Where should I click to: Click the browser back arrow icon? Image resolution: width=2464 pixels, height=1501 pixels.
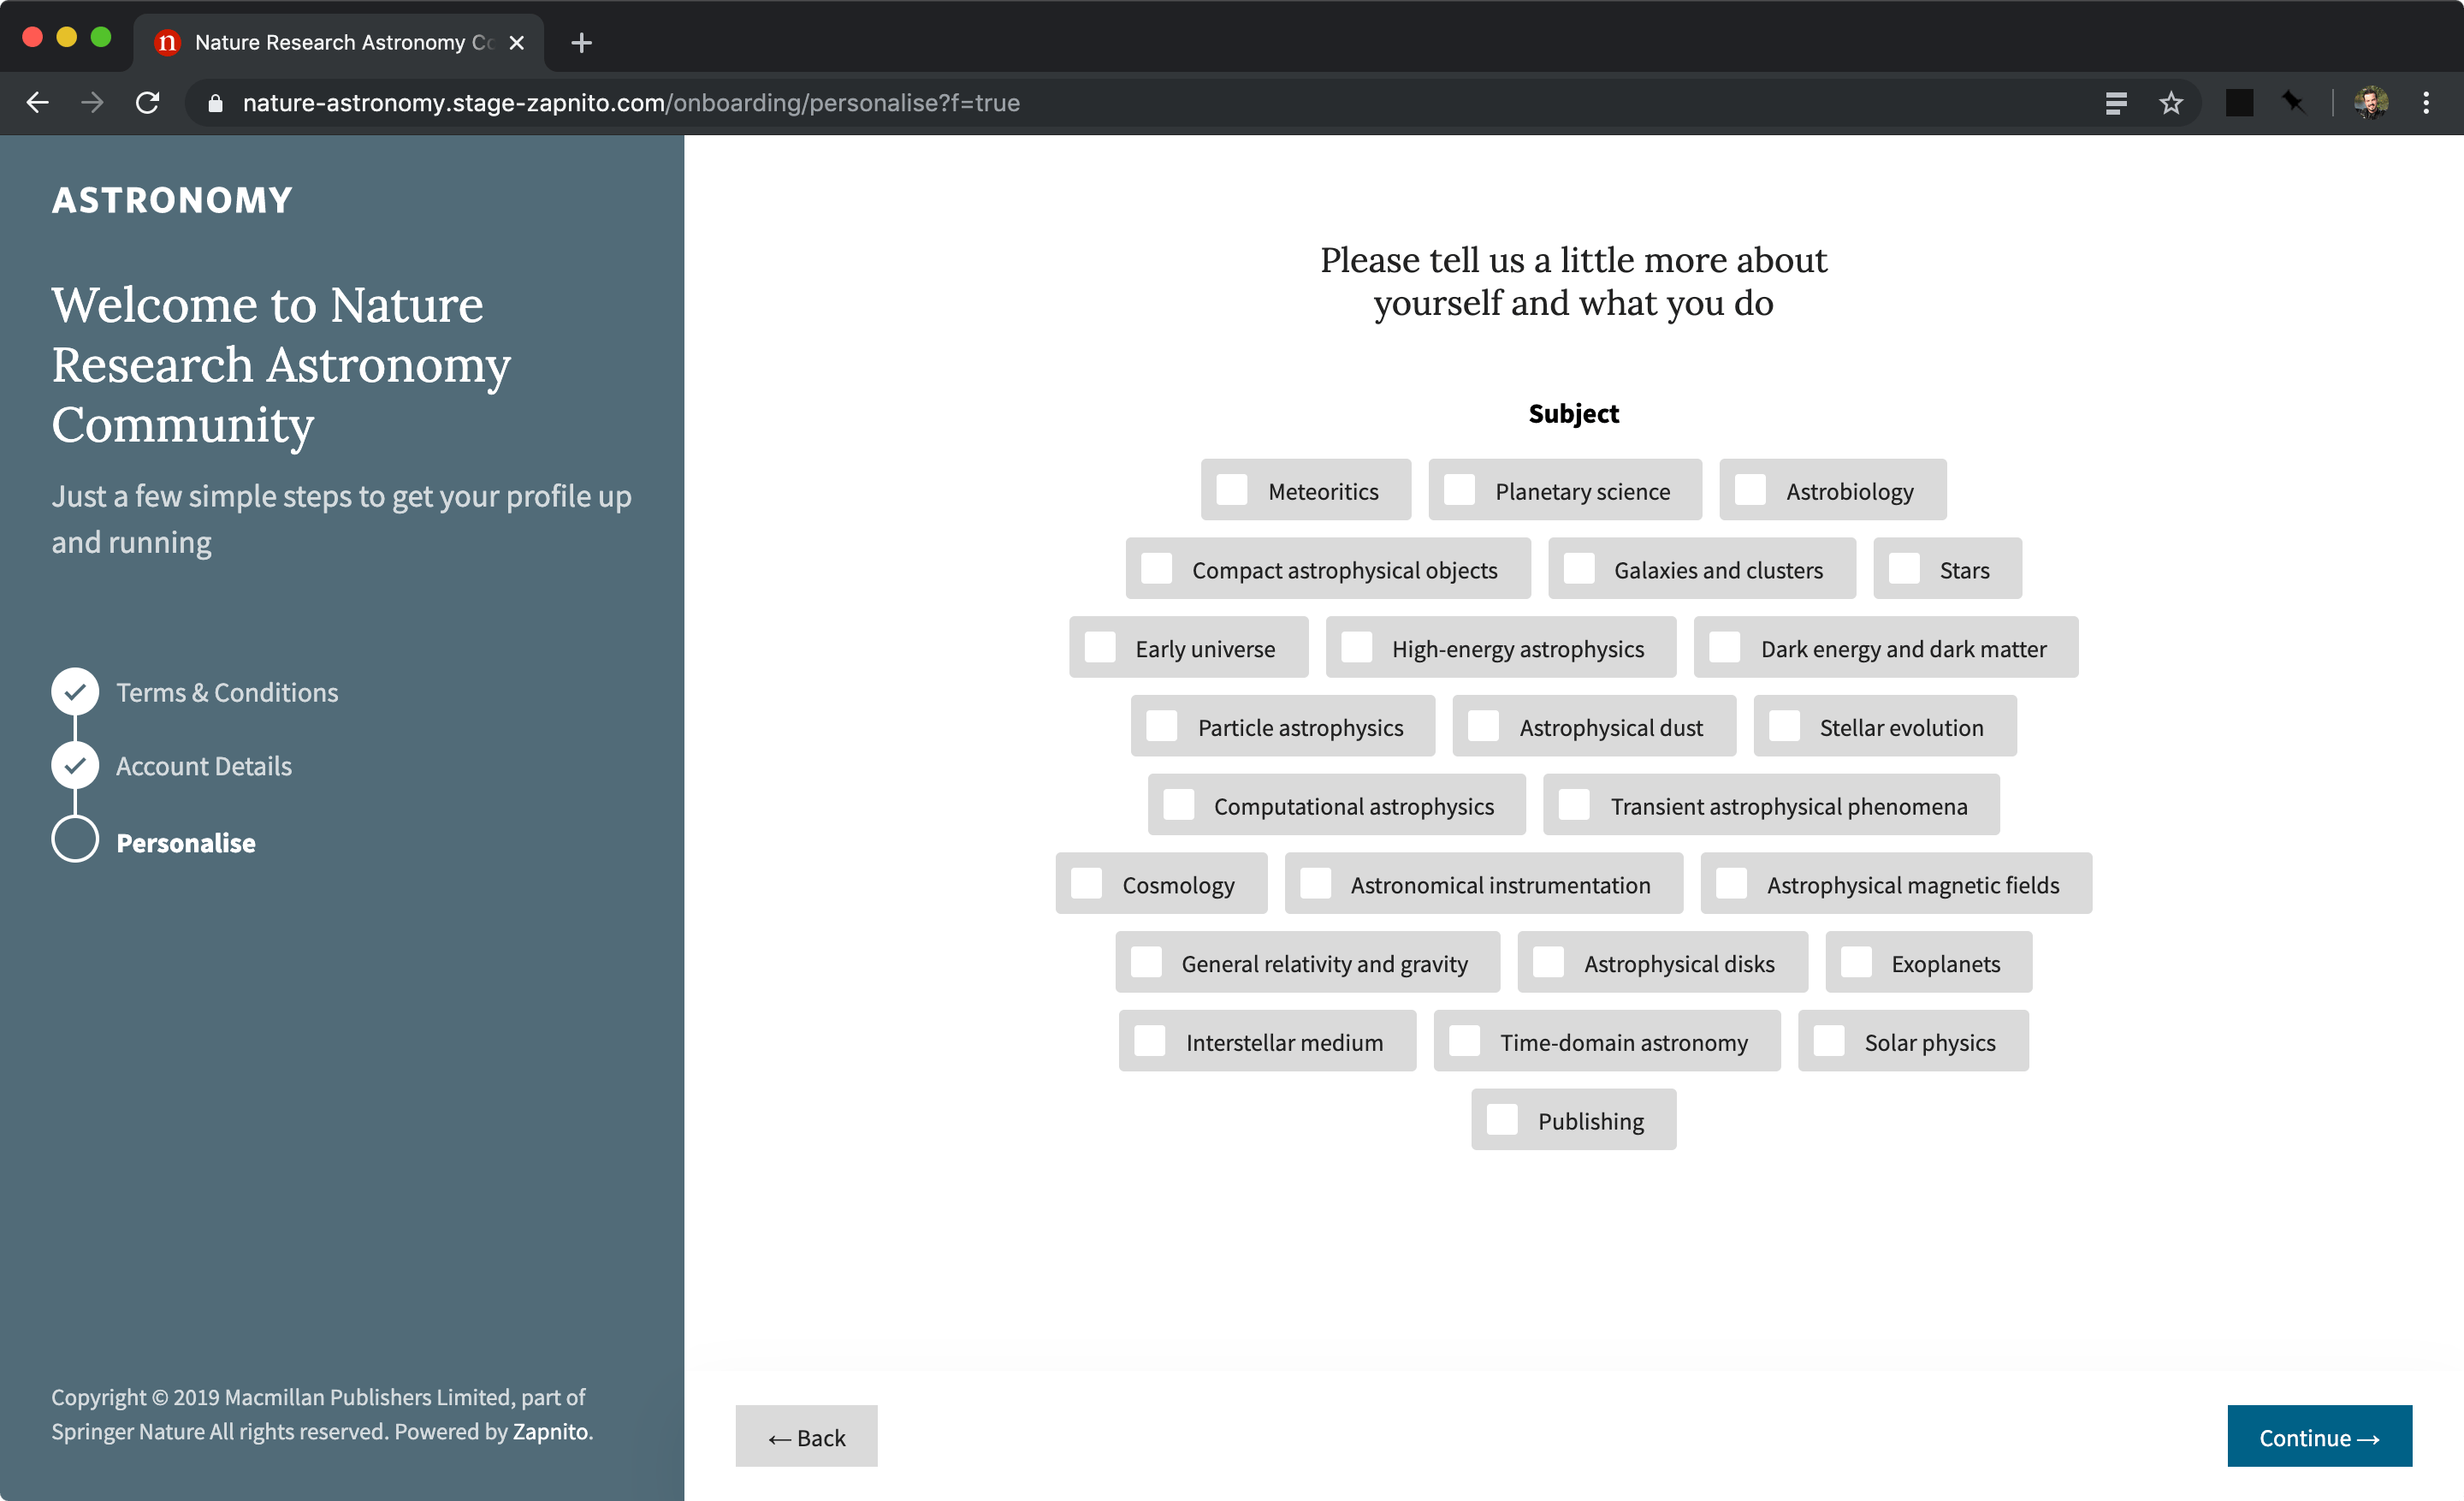click(37, 103)
